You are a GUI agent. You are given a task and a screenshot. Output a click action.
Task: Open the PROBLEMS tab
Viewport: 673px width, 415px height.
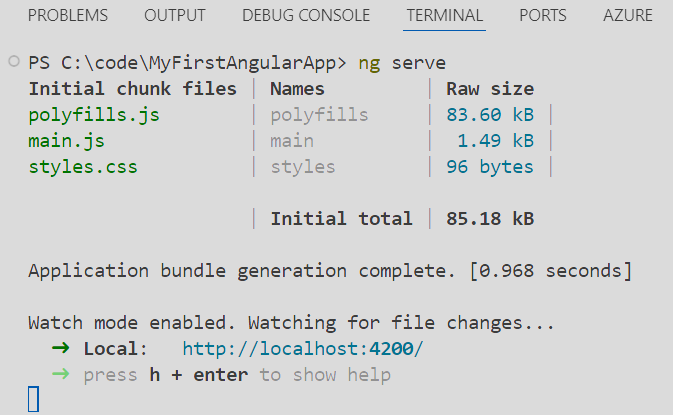(x=68, y=16)
